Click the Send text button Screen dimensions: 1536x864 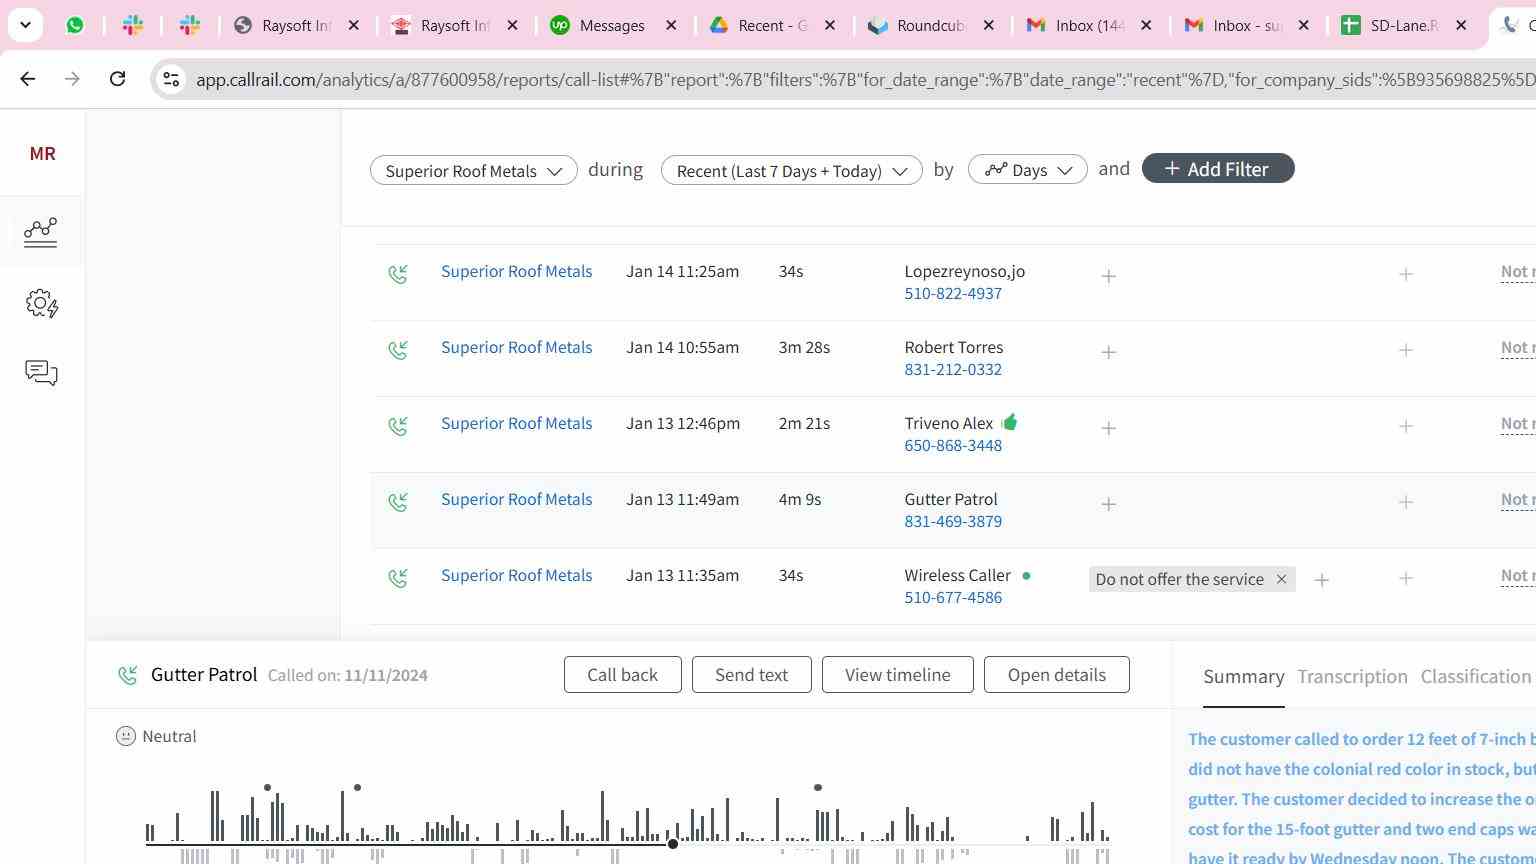click(751, 675)
